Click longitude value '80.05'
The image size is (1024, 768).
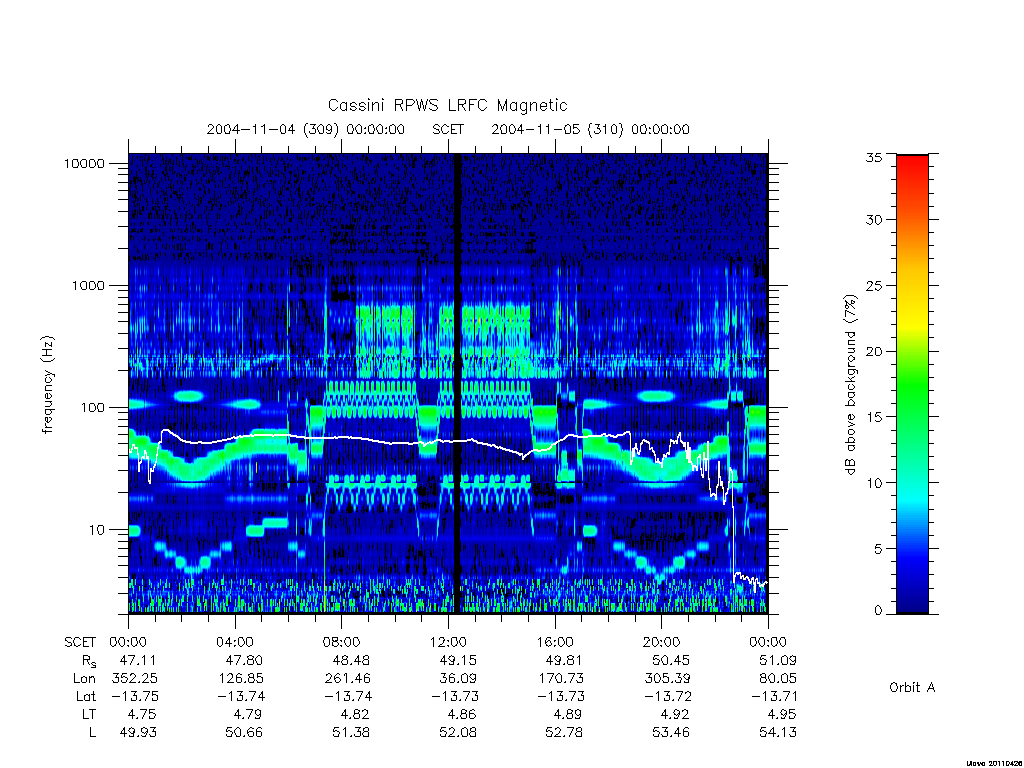(778, 679)
